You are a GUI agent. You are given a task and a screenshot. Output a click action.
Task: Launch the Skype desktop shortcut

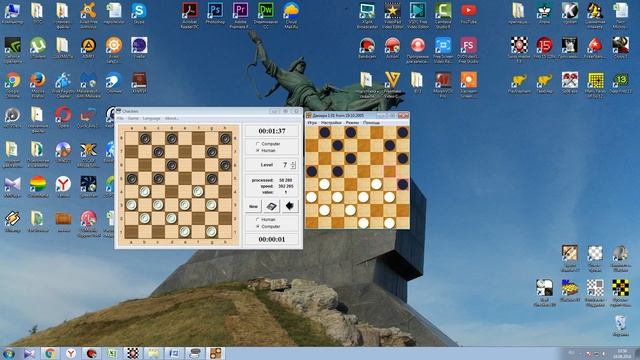point(139,13)
